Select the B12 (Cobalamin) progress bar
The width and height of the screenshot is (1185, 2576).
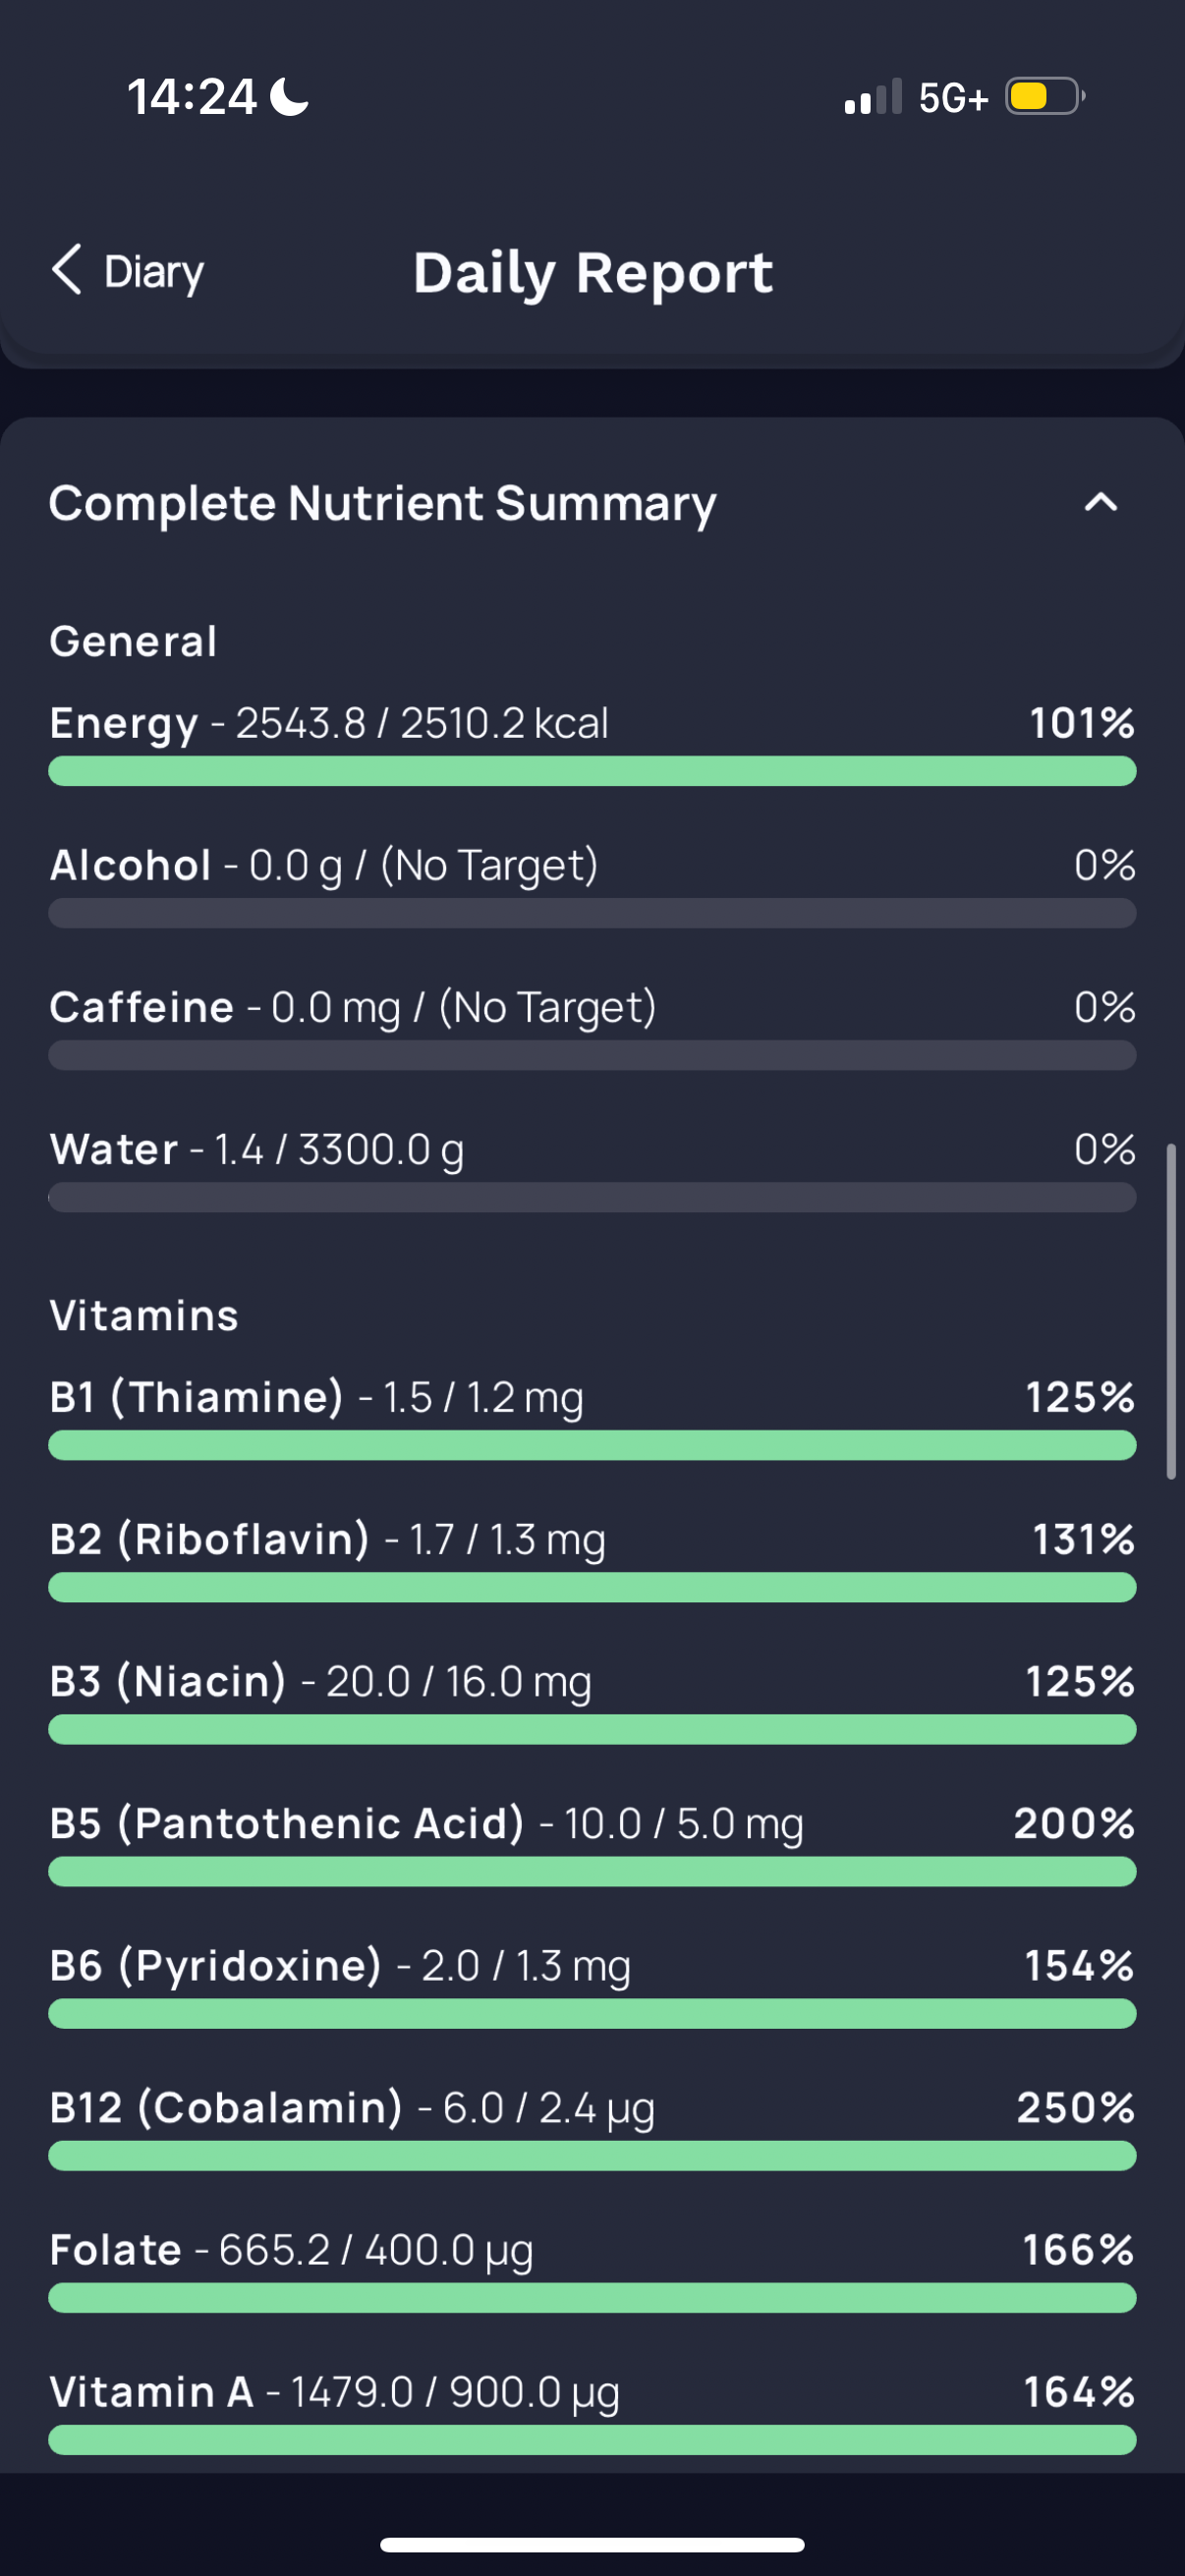[592, 2156]
